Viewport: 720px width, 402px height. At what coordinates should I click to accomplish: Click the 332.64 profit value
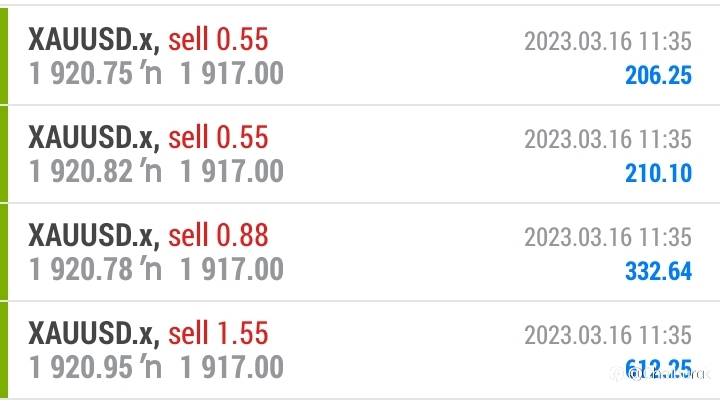pyautogui.click(x=658, y=271)
